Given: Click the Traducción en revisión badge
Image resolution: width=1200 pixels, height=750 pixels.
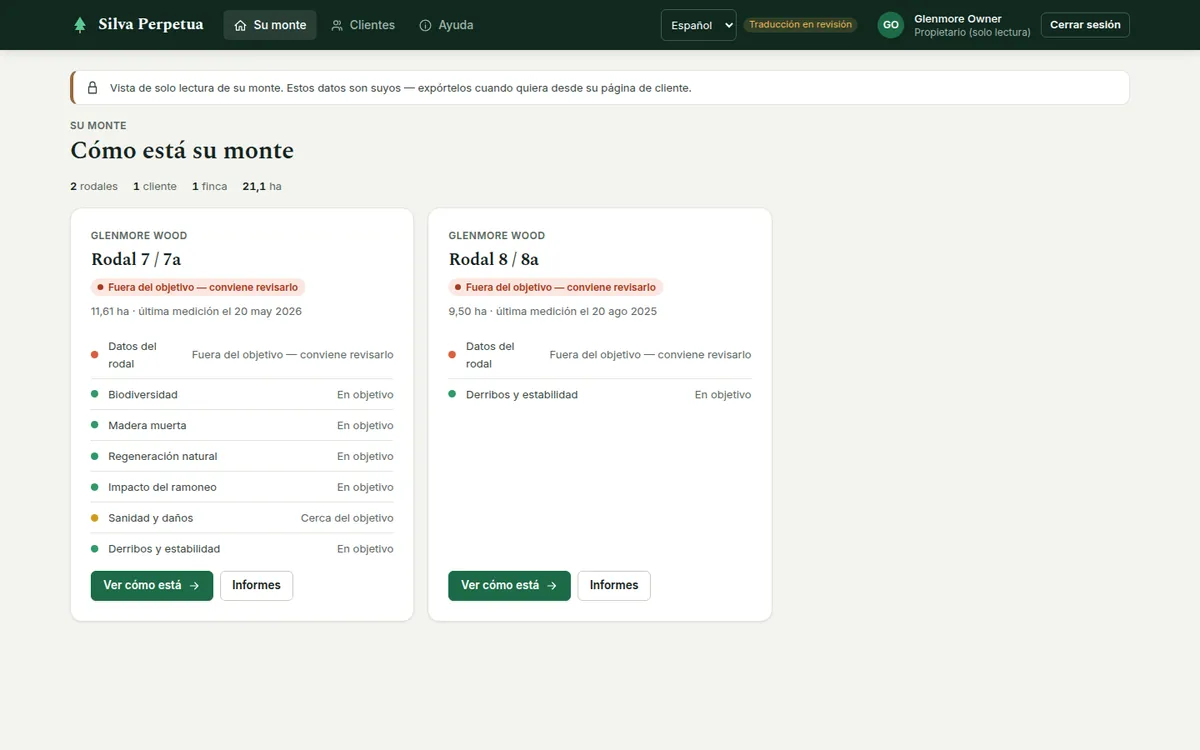Looking at the screenshot, I should point(800,25).
